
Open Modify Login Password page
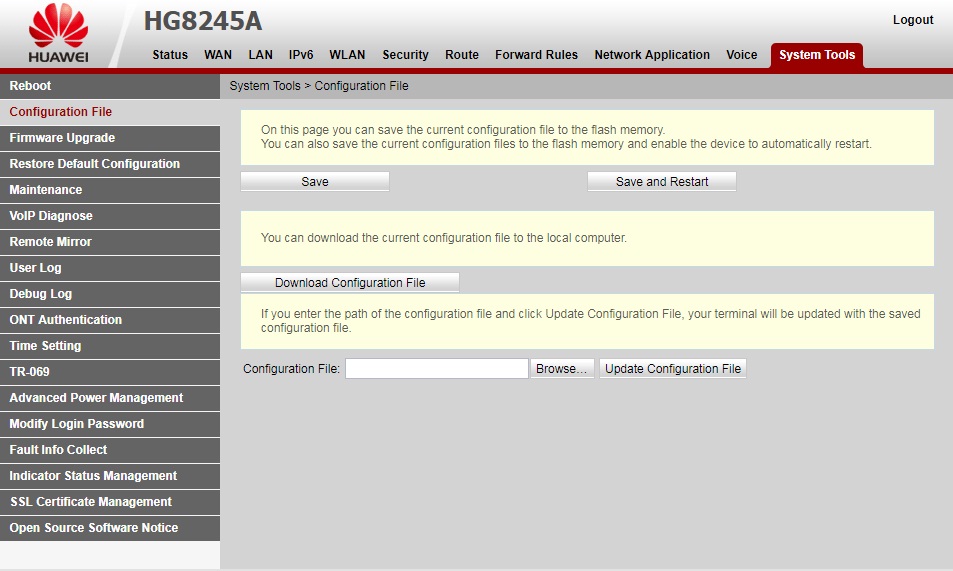point(110,424)
